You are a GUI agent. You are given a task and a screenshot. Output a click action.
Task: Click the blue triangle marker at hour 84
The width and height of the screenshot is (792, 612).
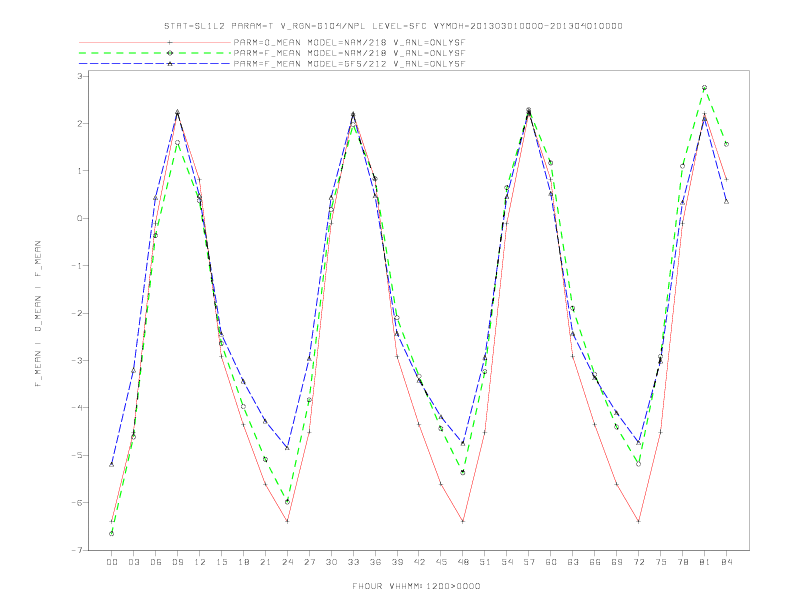coord(726,201)
